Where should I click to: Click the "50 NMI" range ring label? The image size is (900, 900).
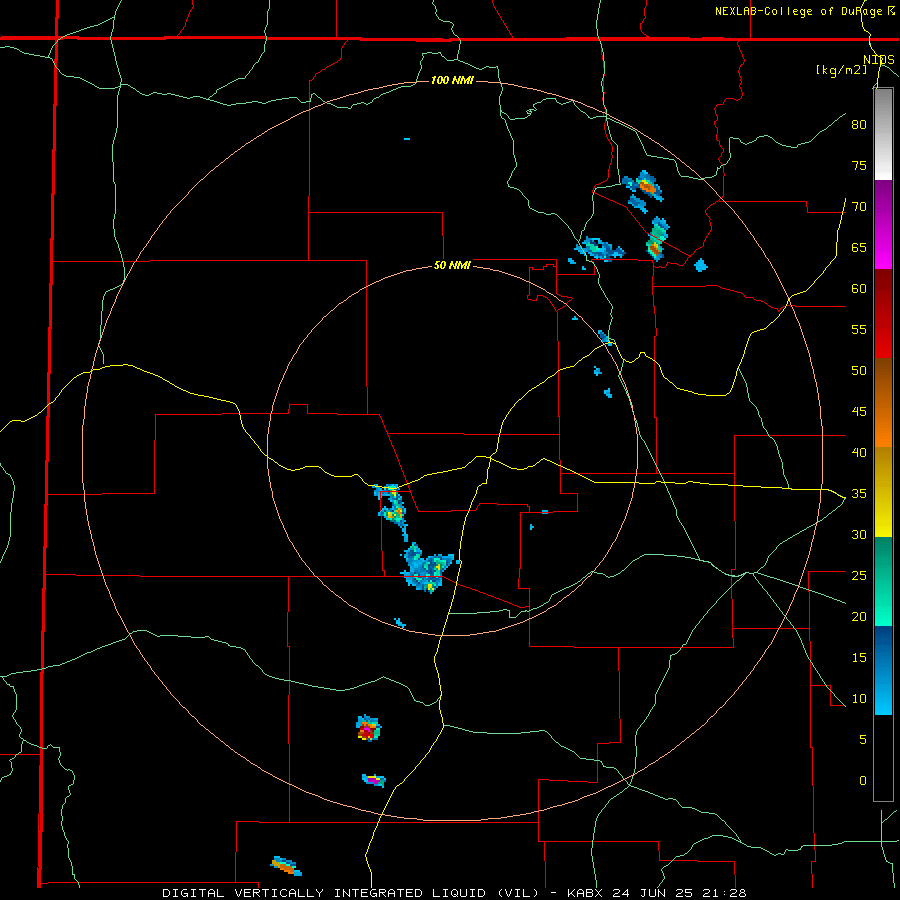coord(452,265)
